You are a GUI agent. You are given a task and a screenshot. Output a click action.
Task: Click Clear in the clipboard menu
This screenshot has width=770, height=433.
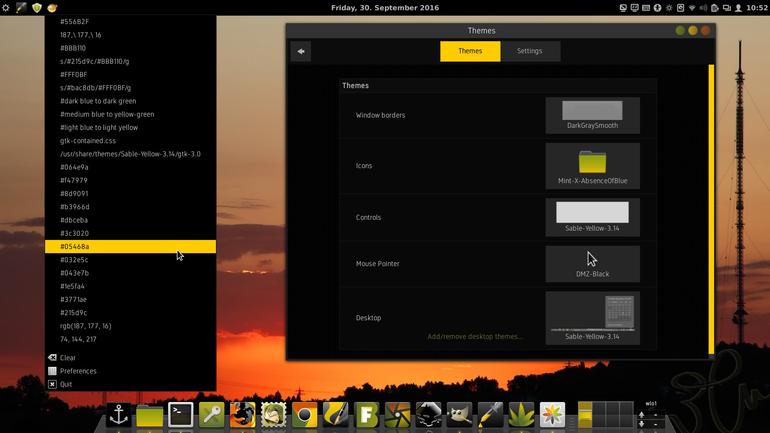[68, 357]
